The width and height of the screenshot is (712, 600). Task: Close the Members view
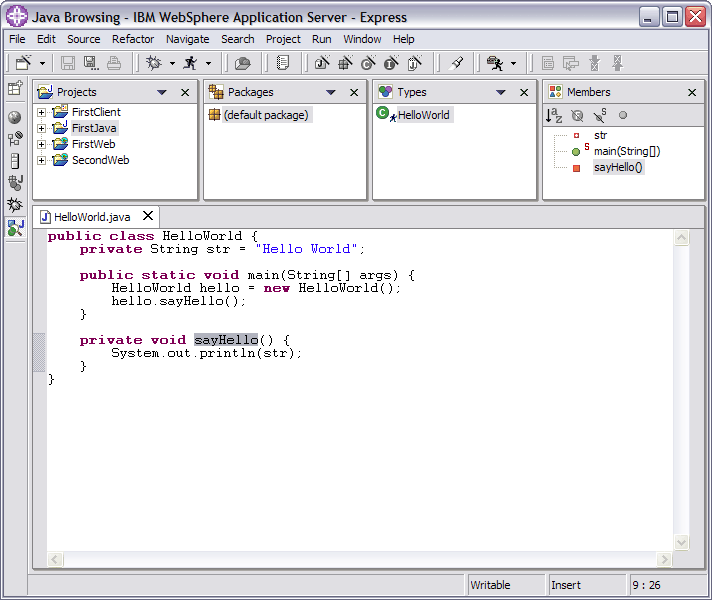692,93
